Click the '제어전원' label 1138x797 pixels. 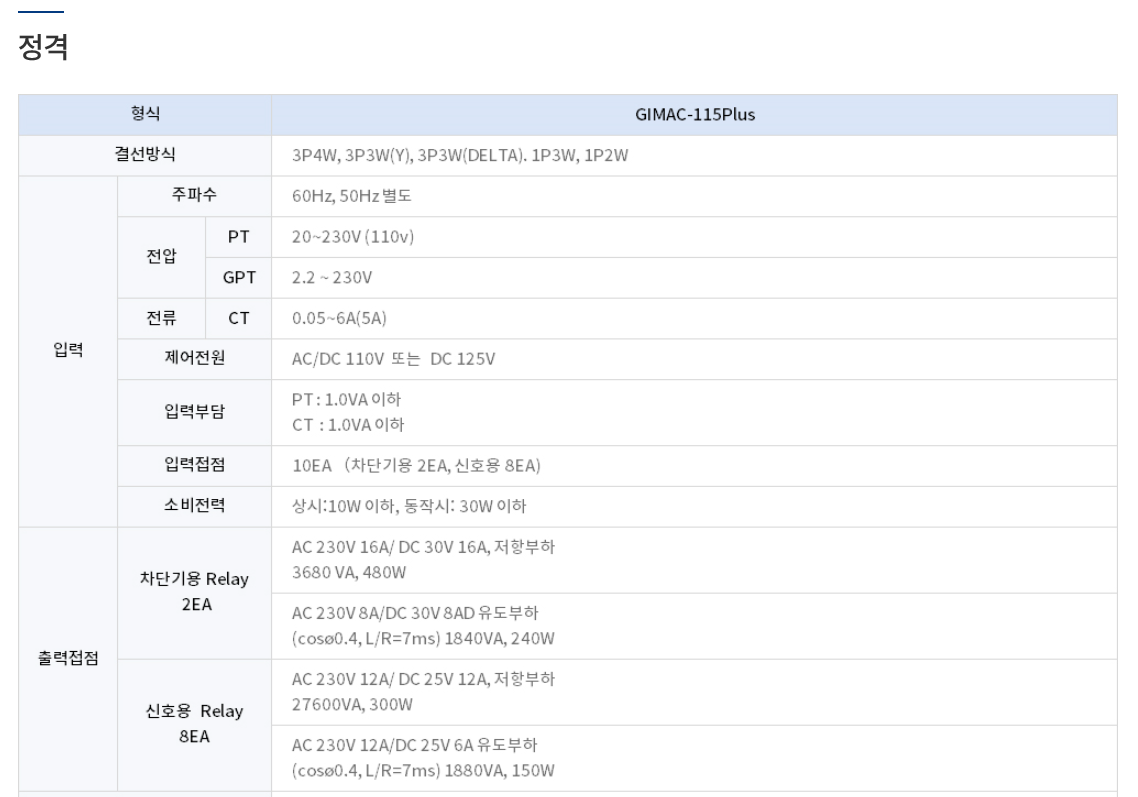[x=194, y=358]
